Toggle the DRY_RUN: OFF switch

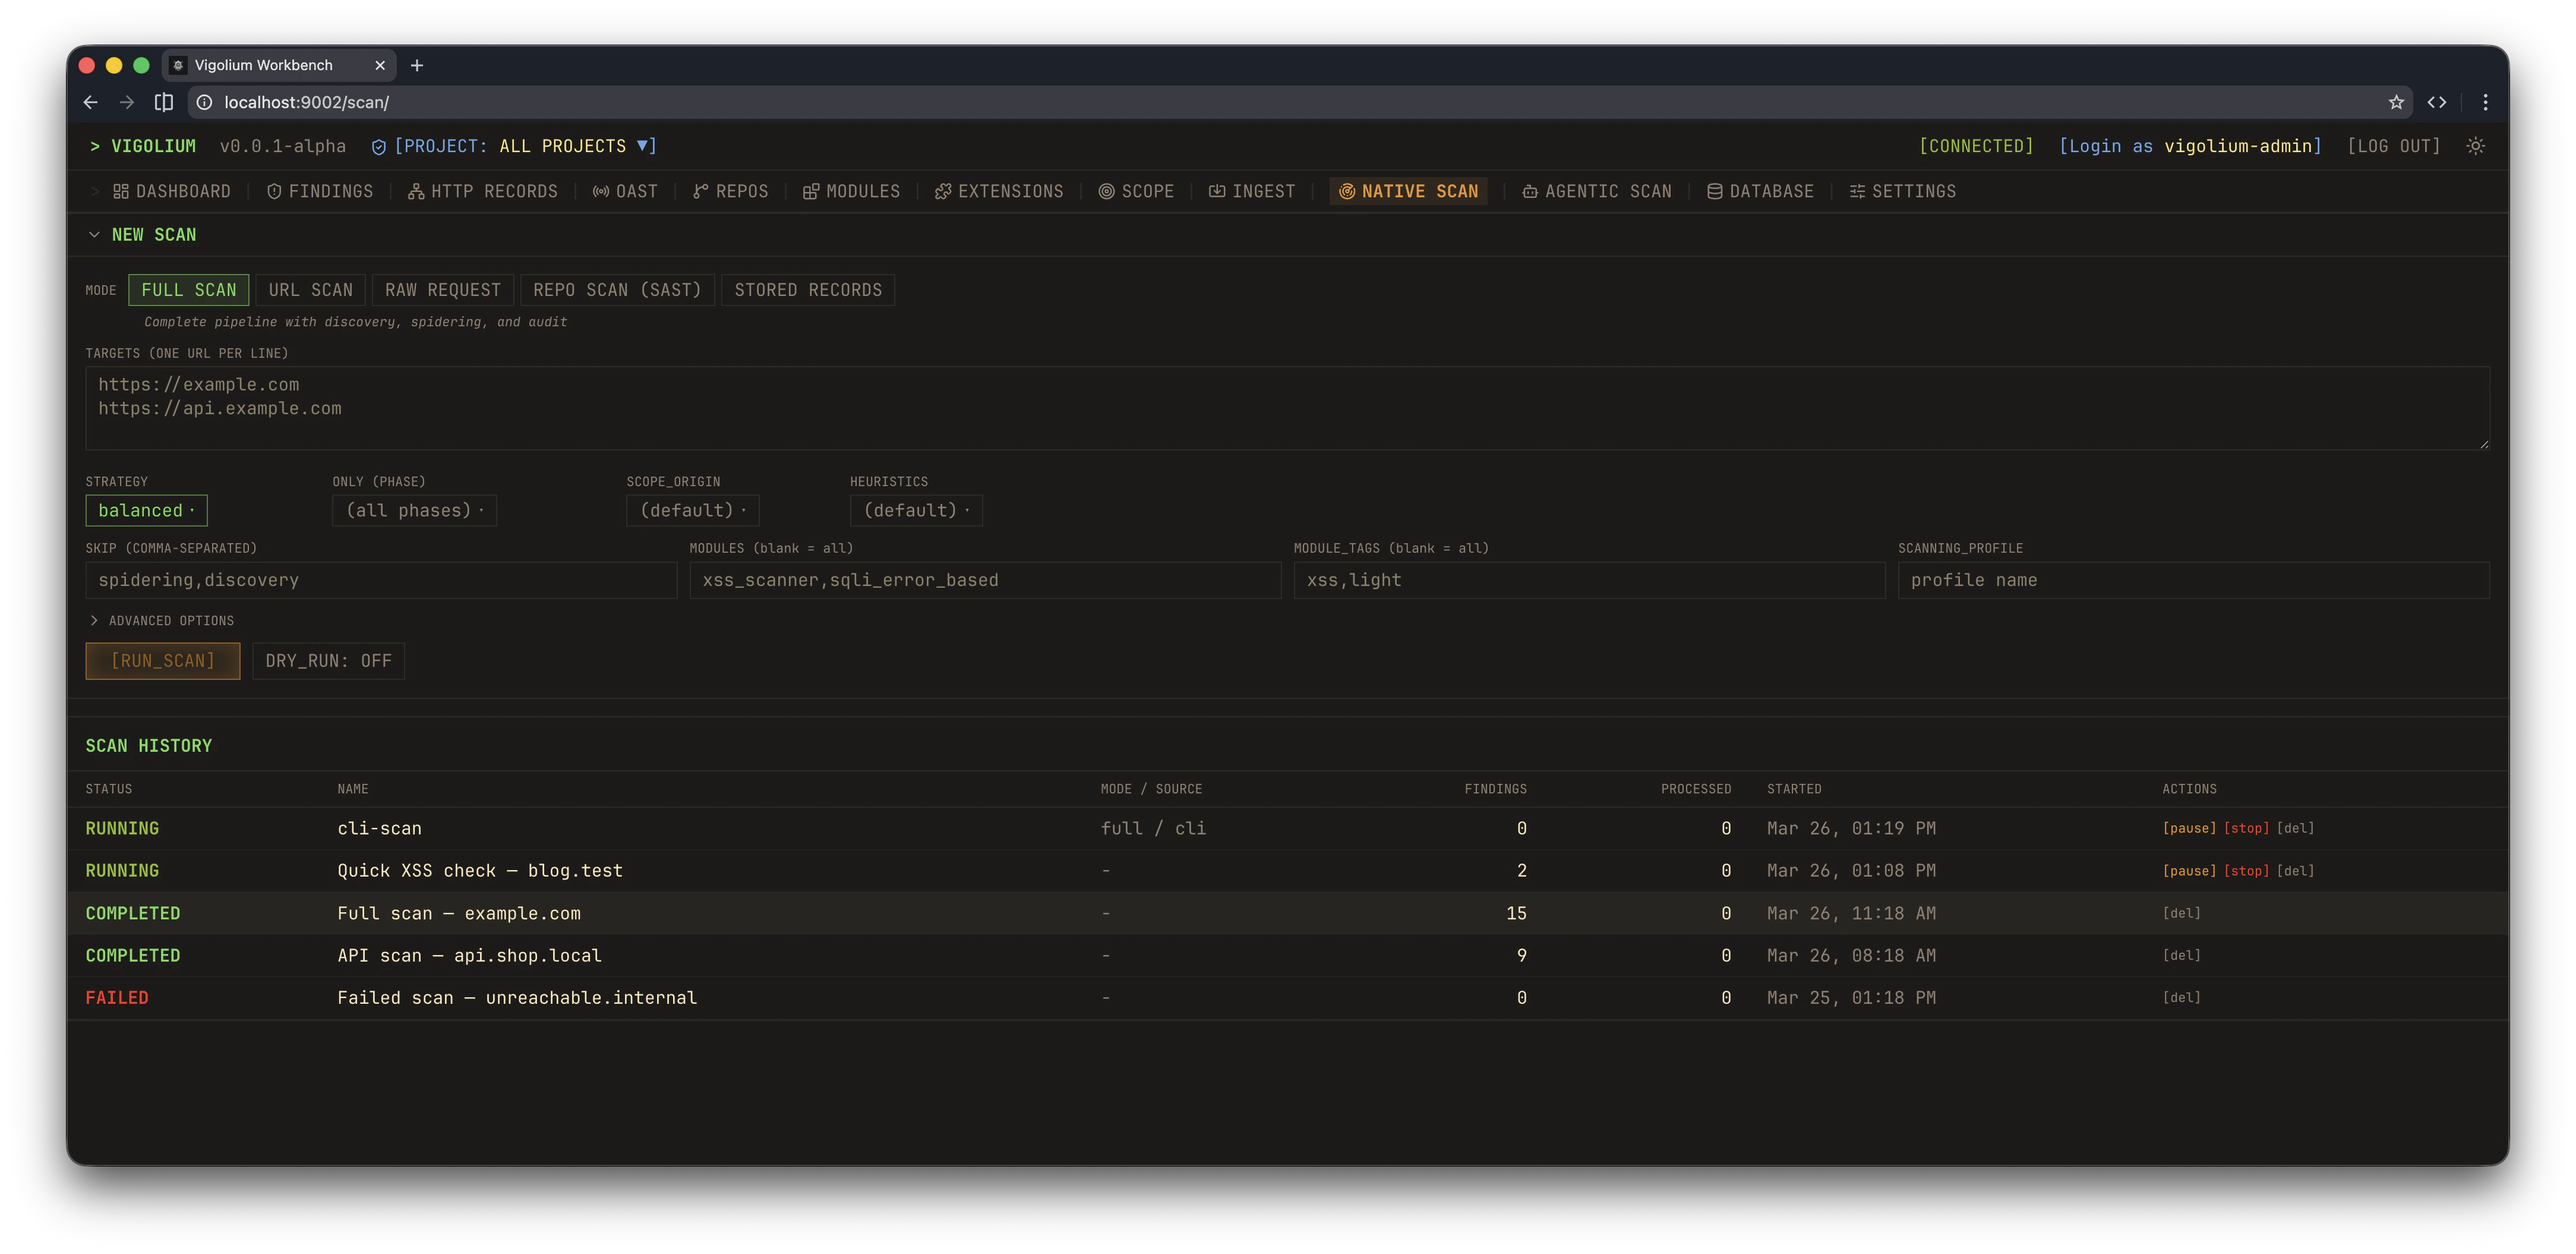coord(328,661)
